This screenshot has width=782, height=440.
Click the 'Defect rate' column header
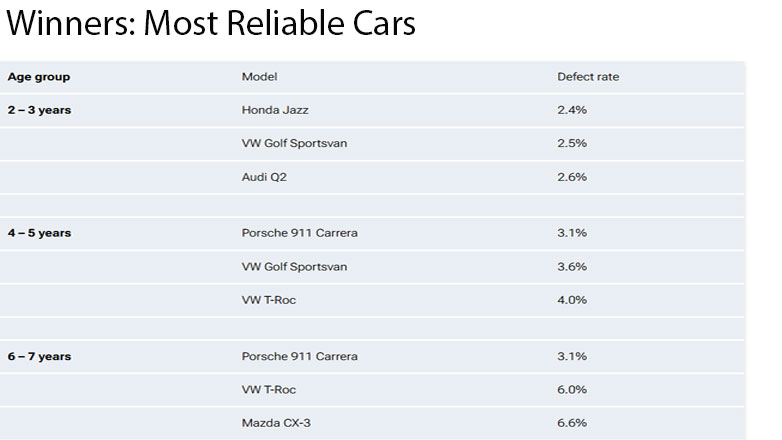pos(588,77)
